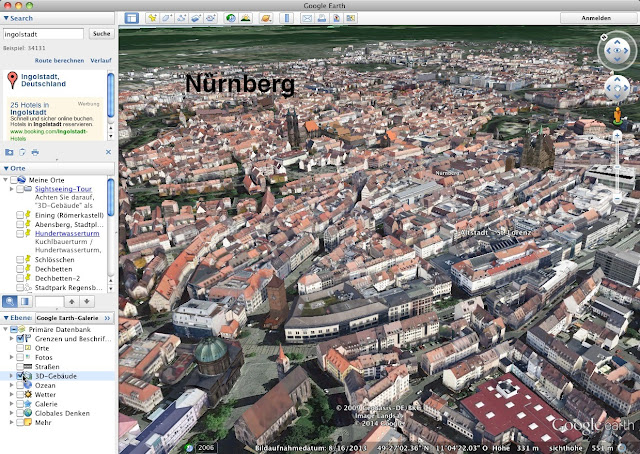Copy search result to clipboard icon

point(22,152)
